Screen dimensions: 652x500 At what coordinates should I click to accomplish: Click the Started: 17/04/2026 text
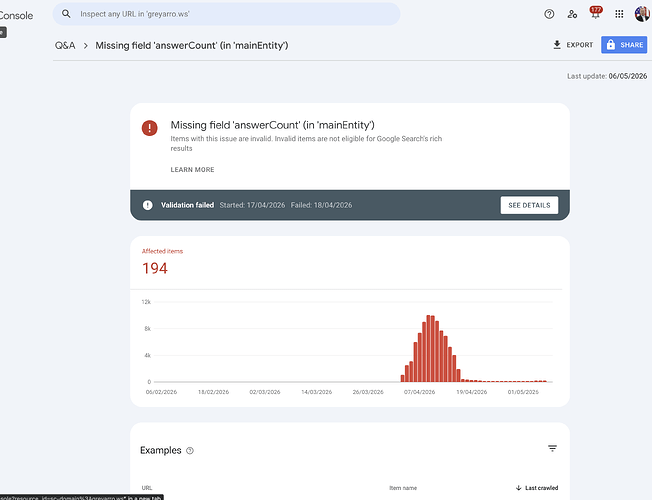pyautogui.click(x=252, y=205)
